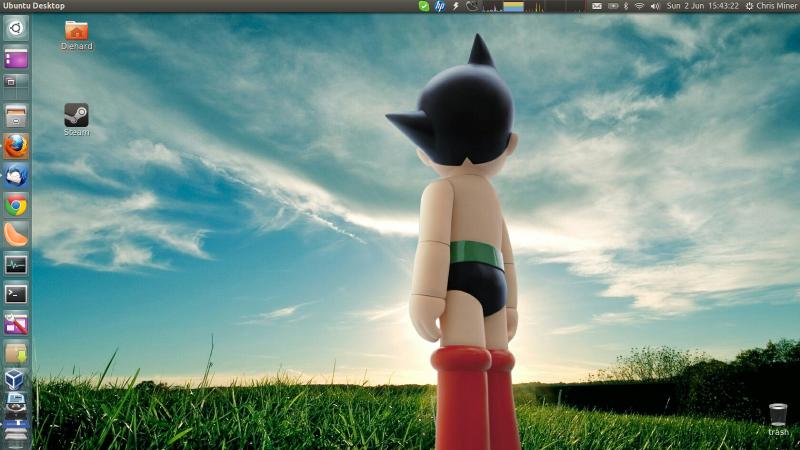Open the HP indicator in top panel
This screenshot has height=450, width=800.
point(440,6)
